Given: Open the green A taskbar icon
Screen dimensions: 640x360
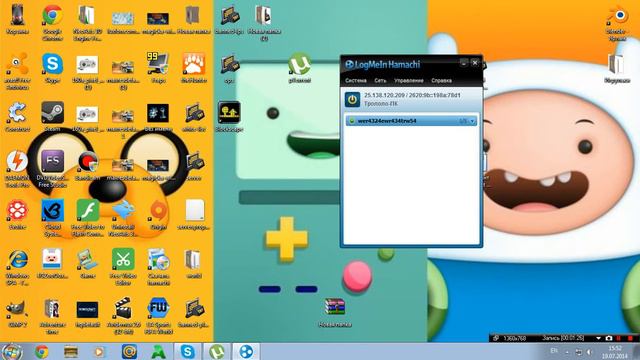Looking at the screenshot, I should (158, 351).
